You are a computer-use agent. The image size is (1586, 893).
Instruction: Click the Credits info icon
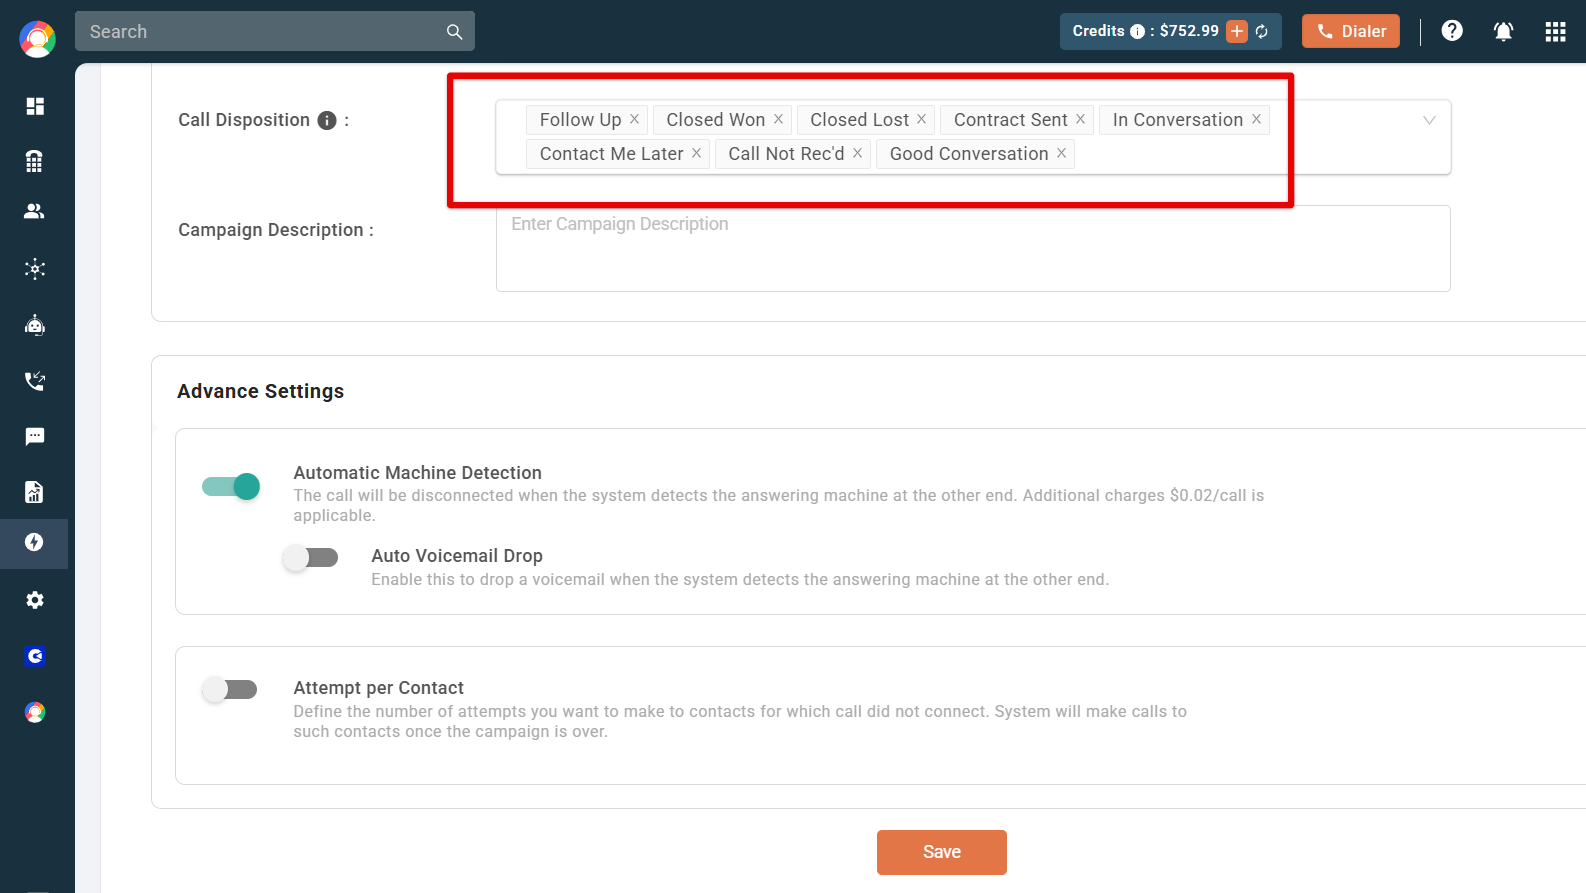click(x=1137, y=32)
